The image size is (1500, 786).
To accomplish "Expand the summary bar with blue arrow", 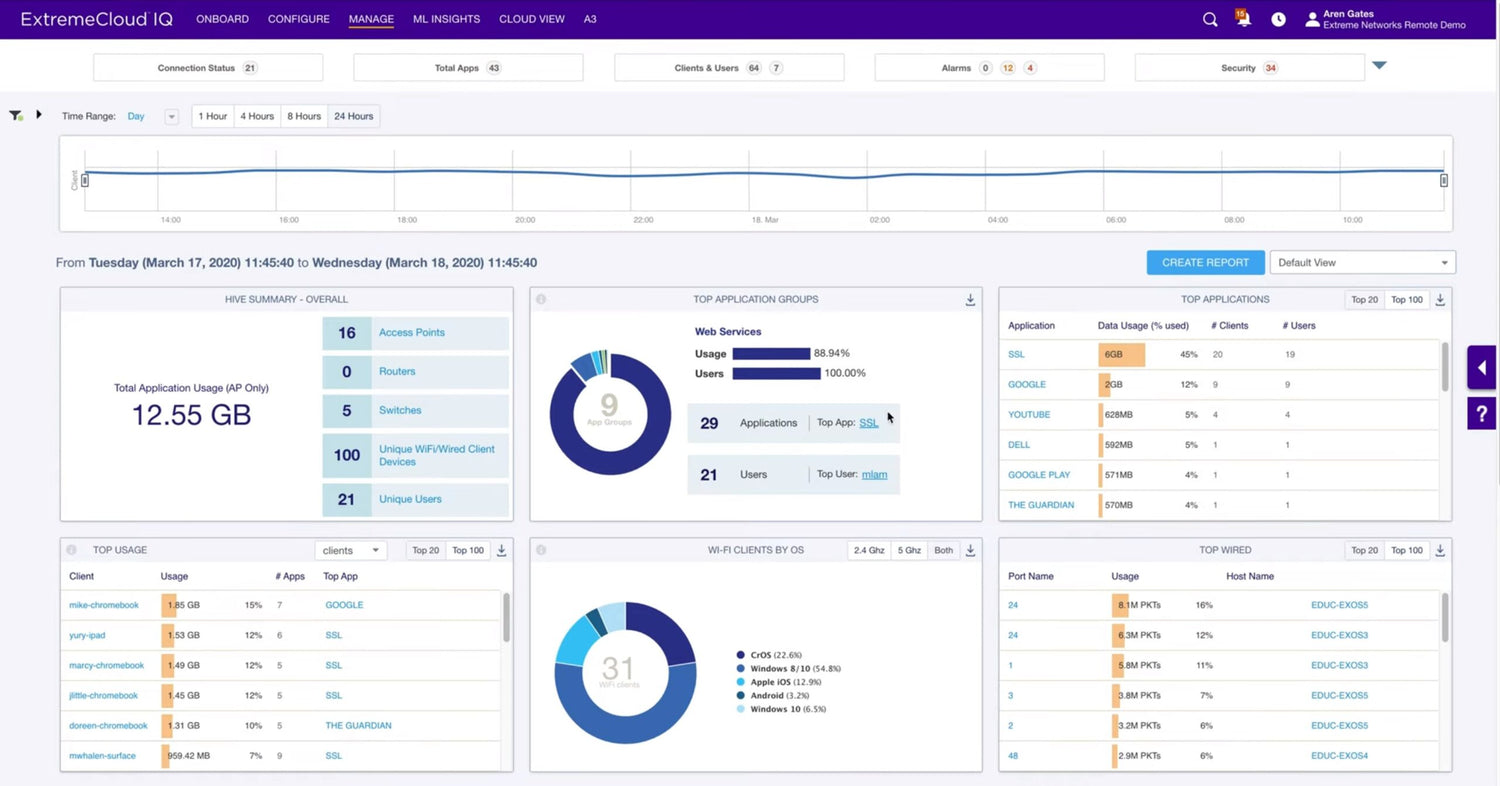I will pyautogui.click(x=1379, y=66).
